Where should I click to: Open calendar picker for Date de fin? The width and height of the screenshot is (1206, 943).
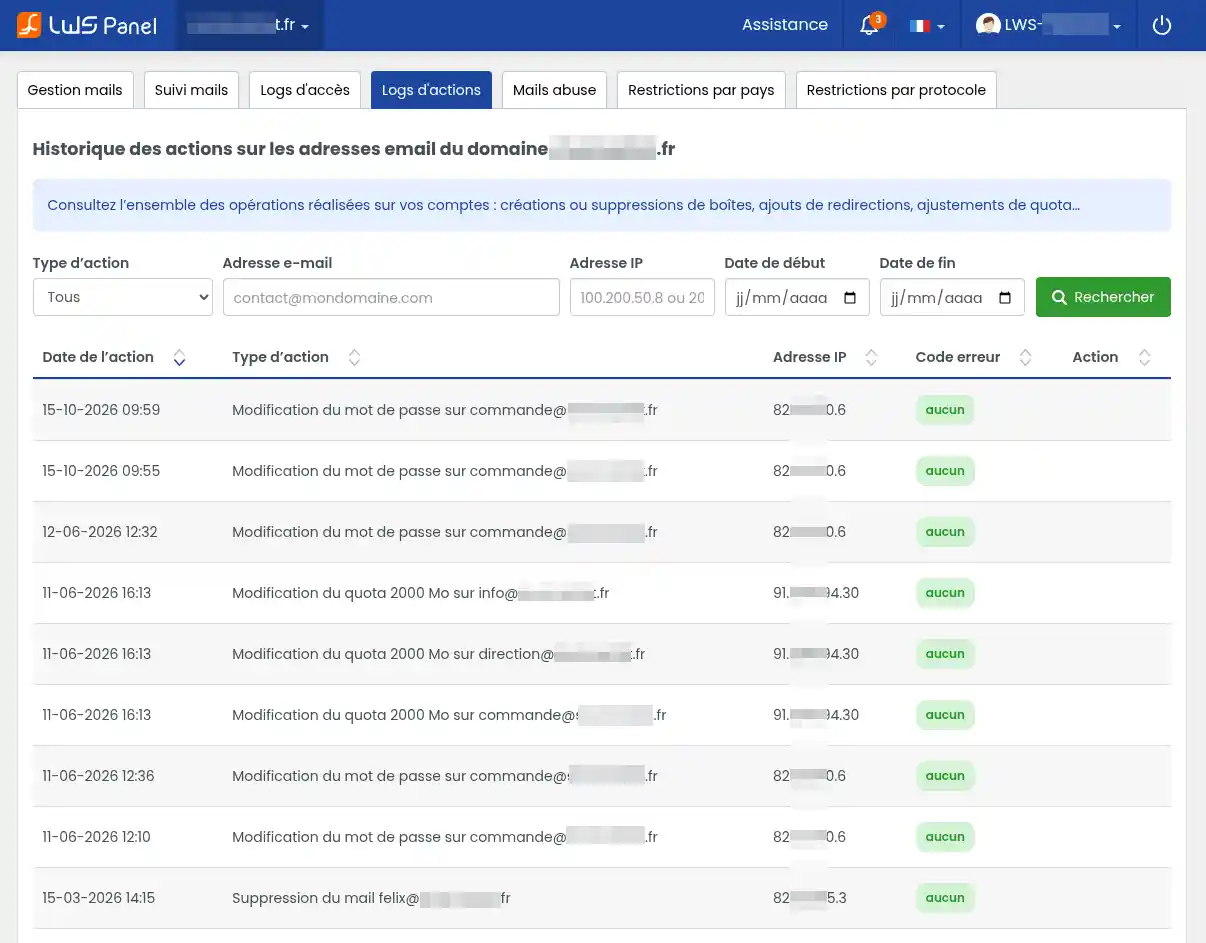click(1005, 298)
